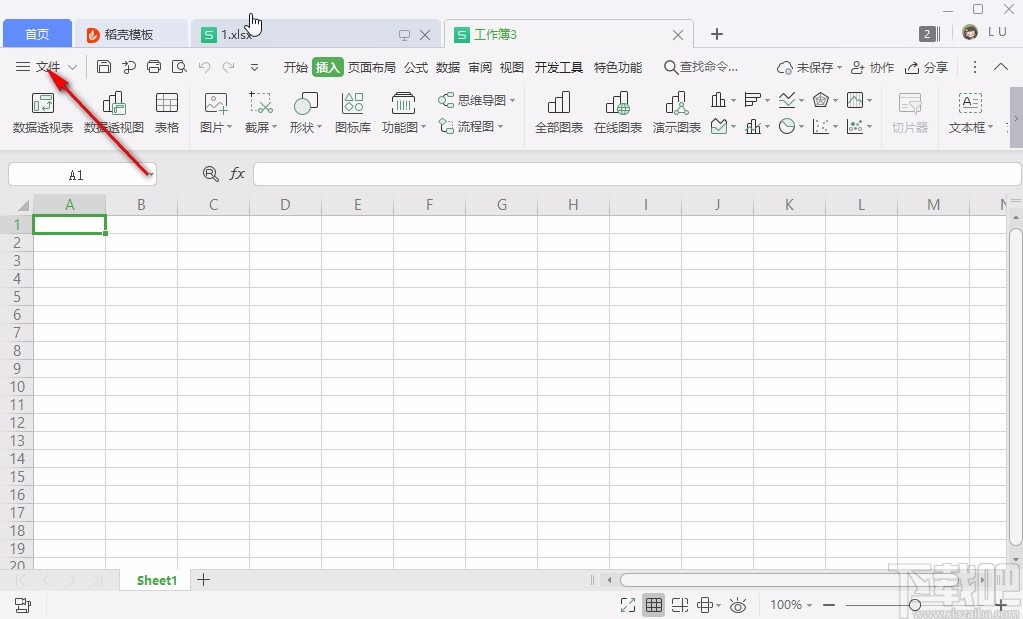Click the Insert Function fx icon
Screen dimensions: 1023x619
tap(237, 173)
